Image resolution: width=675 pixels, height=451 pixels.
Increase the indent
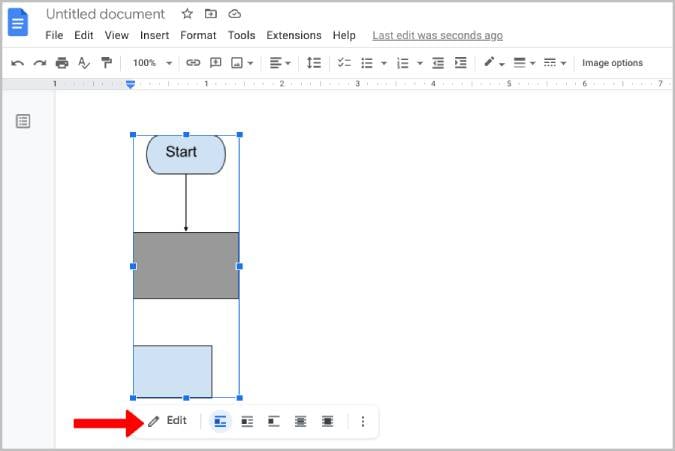click(460, 63)
